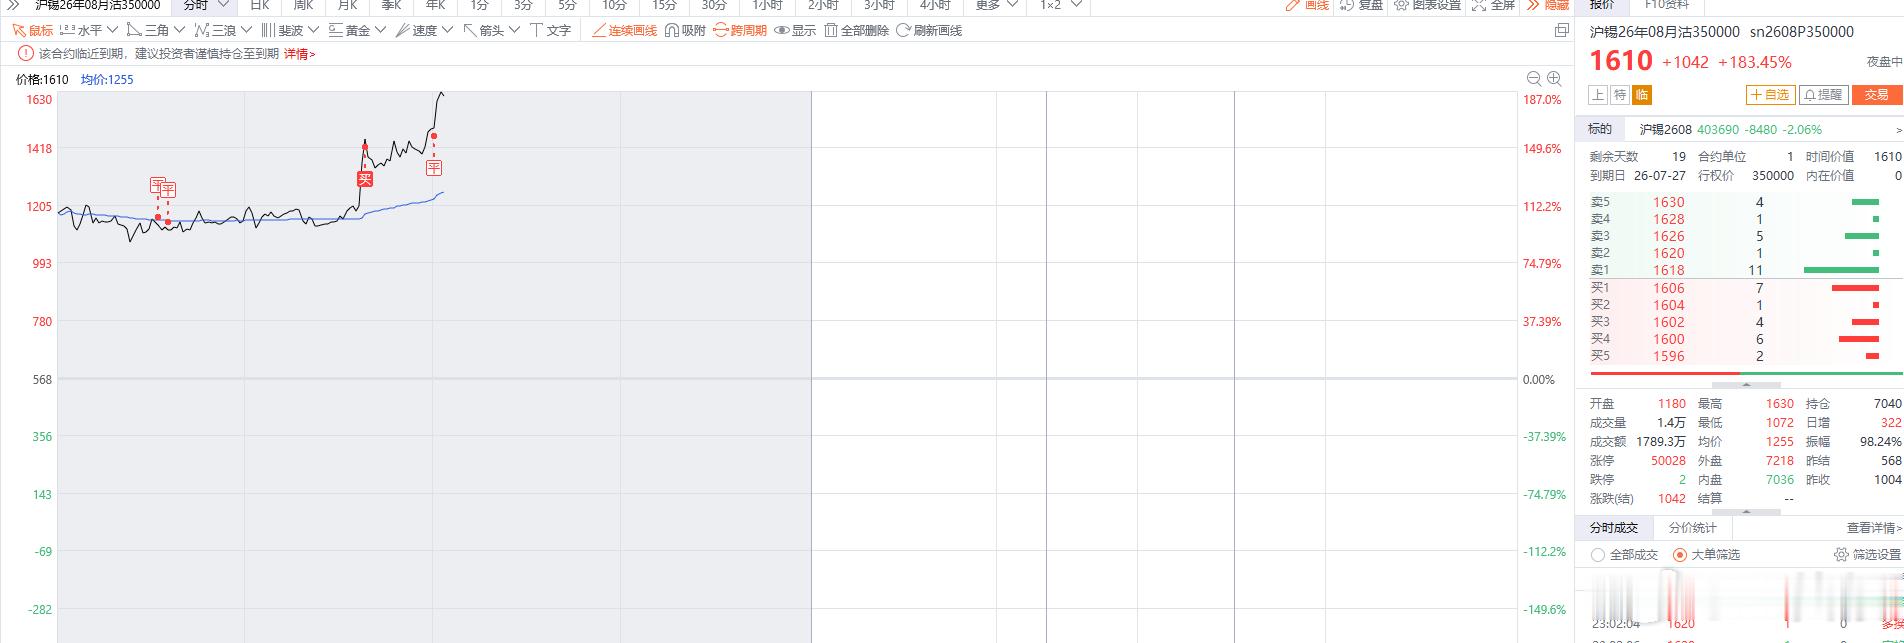Open the 详情 link in expiry warning

[x=299, y=54]
